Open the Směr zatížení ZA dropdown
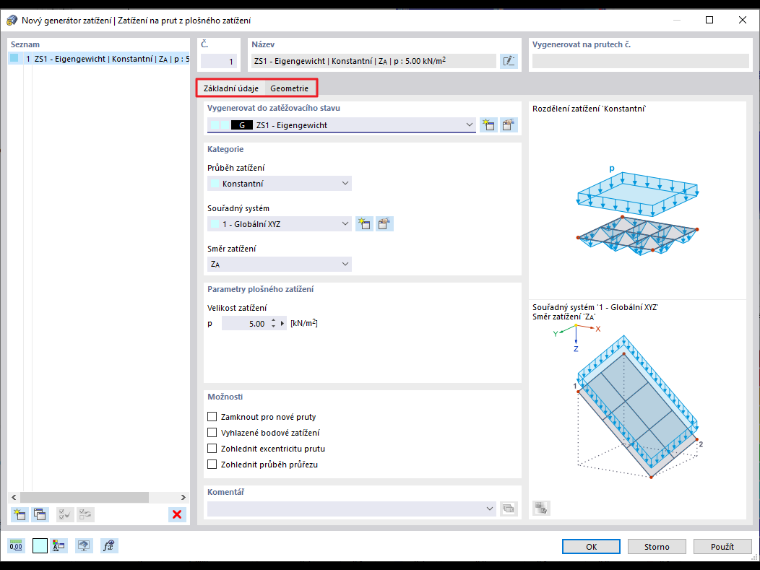Screen dimensions: 760x570 coord(279,264)
